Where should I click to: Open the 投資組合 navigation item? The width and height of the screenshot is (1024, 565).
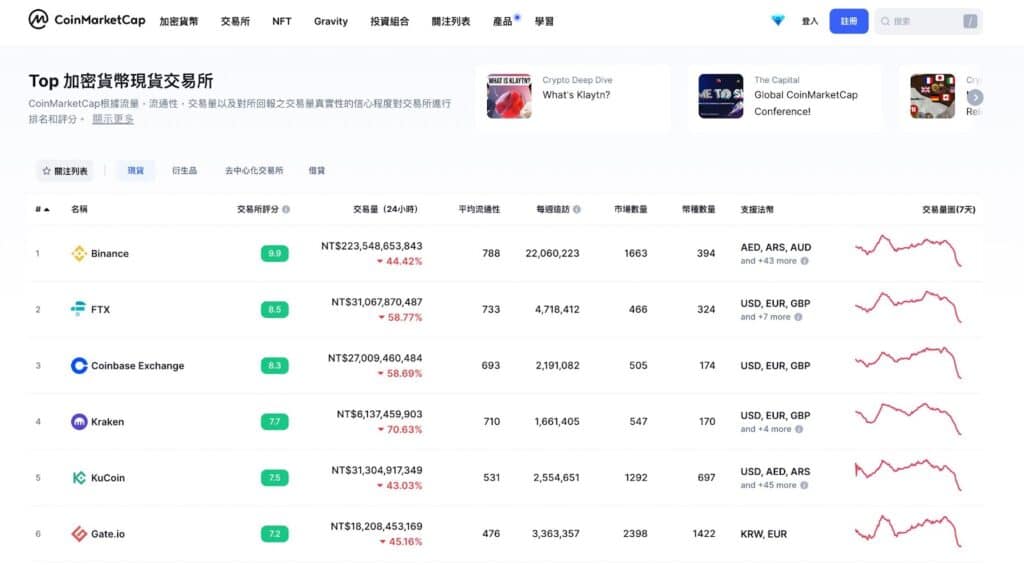[x=390, y=22]
